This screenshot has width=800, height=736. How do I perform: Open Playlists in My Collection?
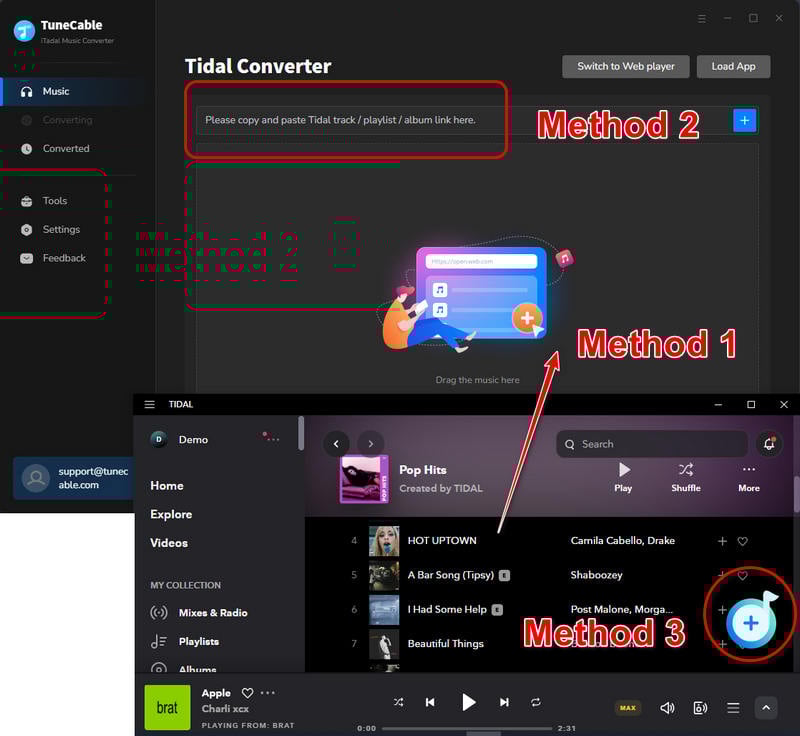pyautogui.click(x=185, y=642)
